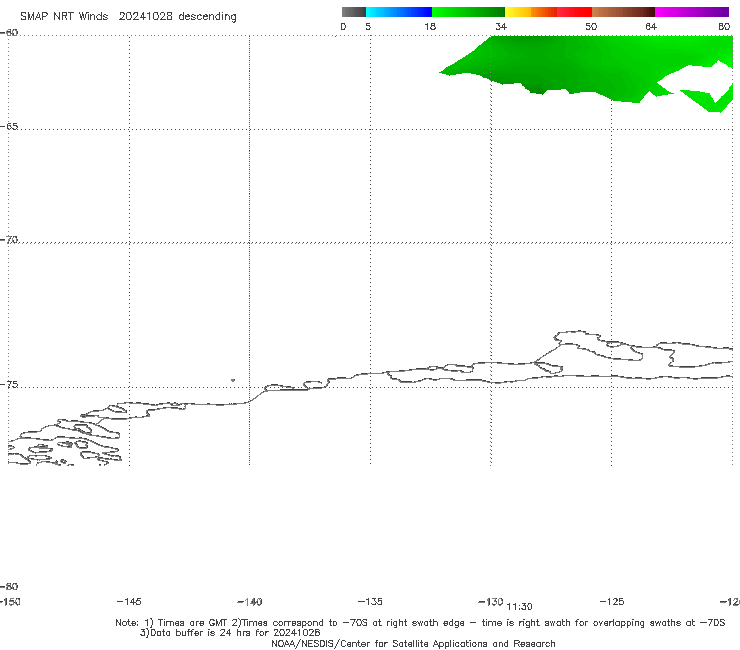
Task: Click the latitude label '-70'
Action: tap(9, 240)
